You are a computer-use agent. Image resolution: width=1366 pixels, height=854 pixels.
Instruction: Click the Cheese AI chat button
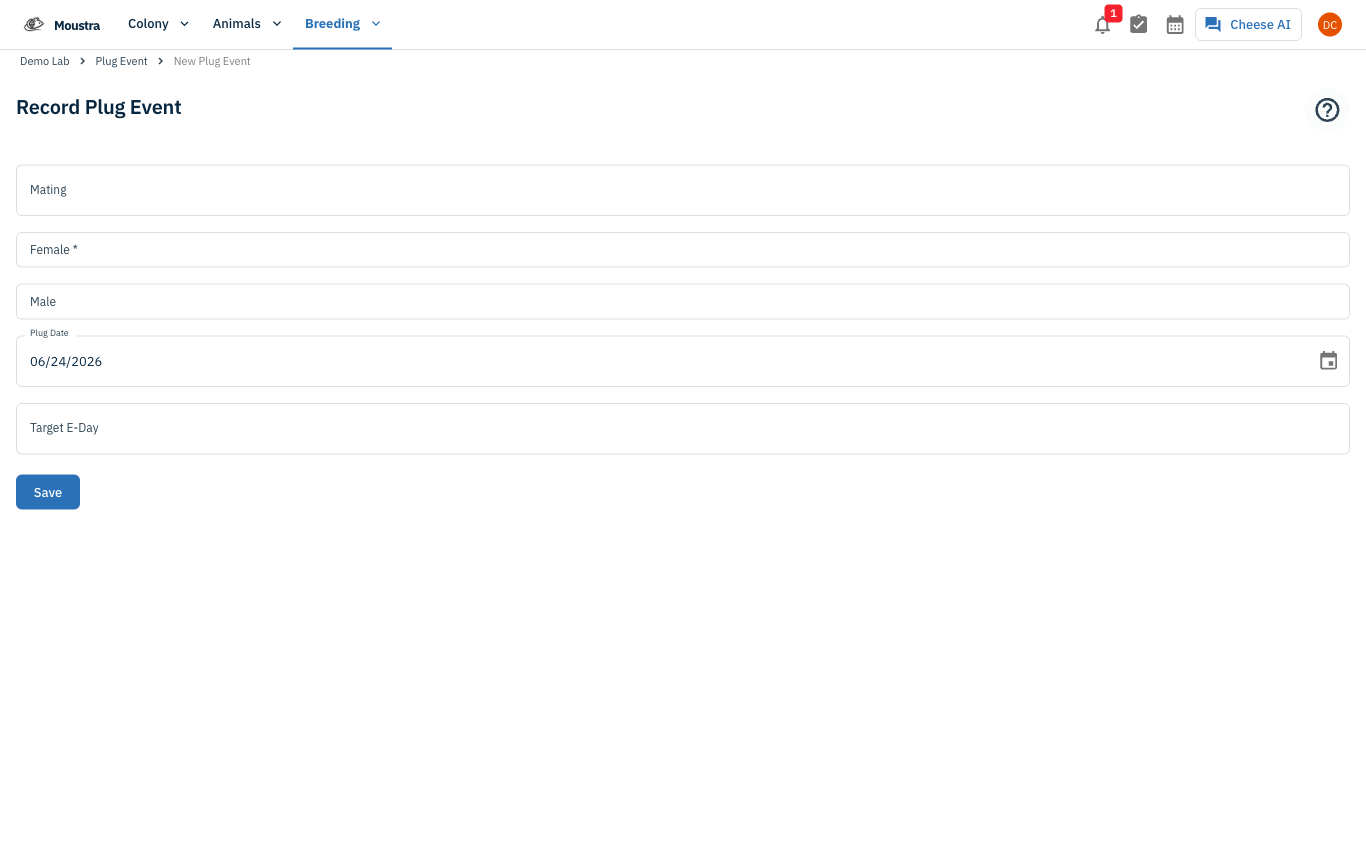[1248, 24]
